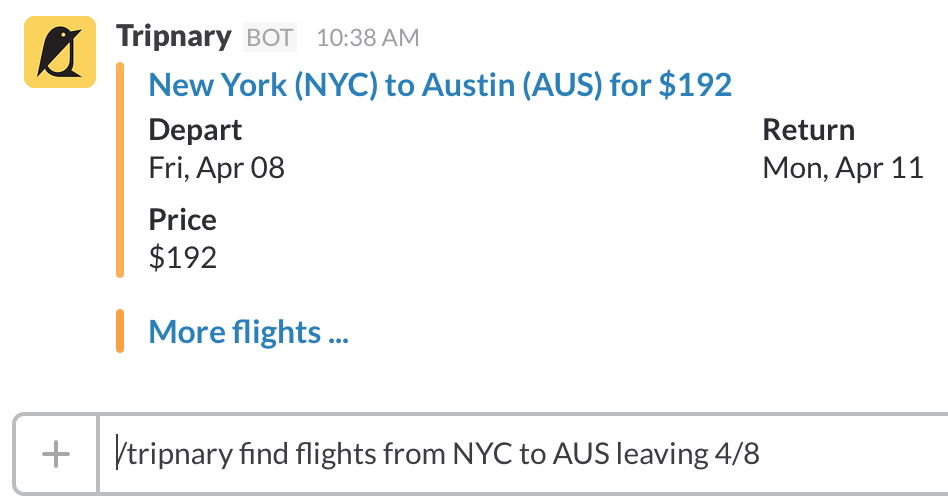Click the BOT badge next to Tripnary
The height and width of the screenshot is (503, 948).
point(270,38)
